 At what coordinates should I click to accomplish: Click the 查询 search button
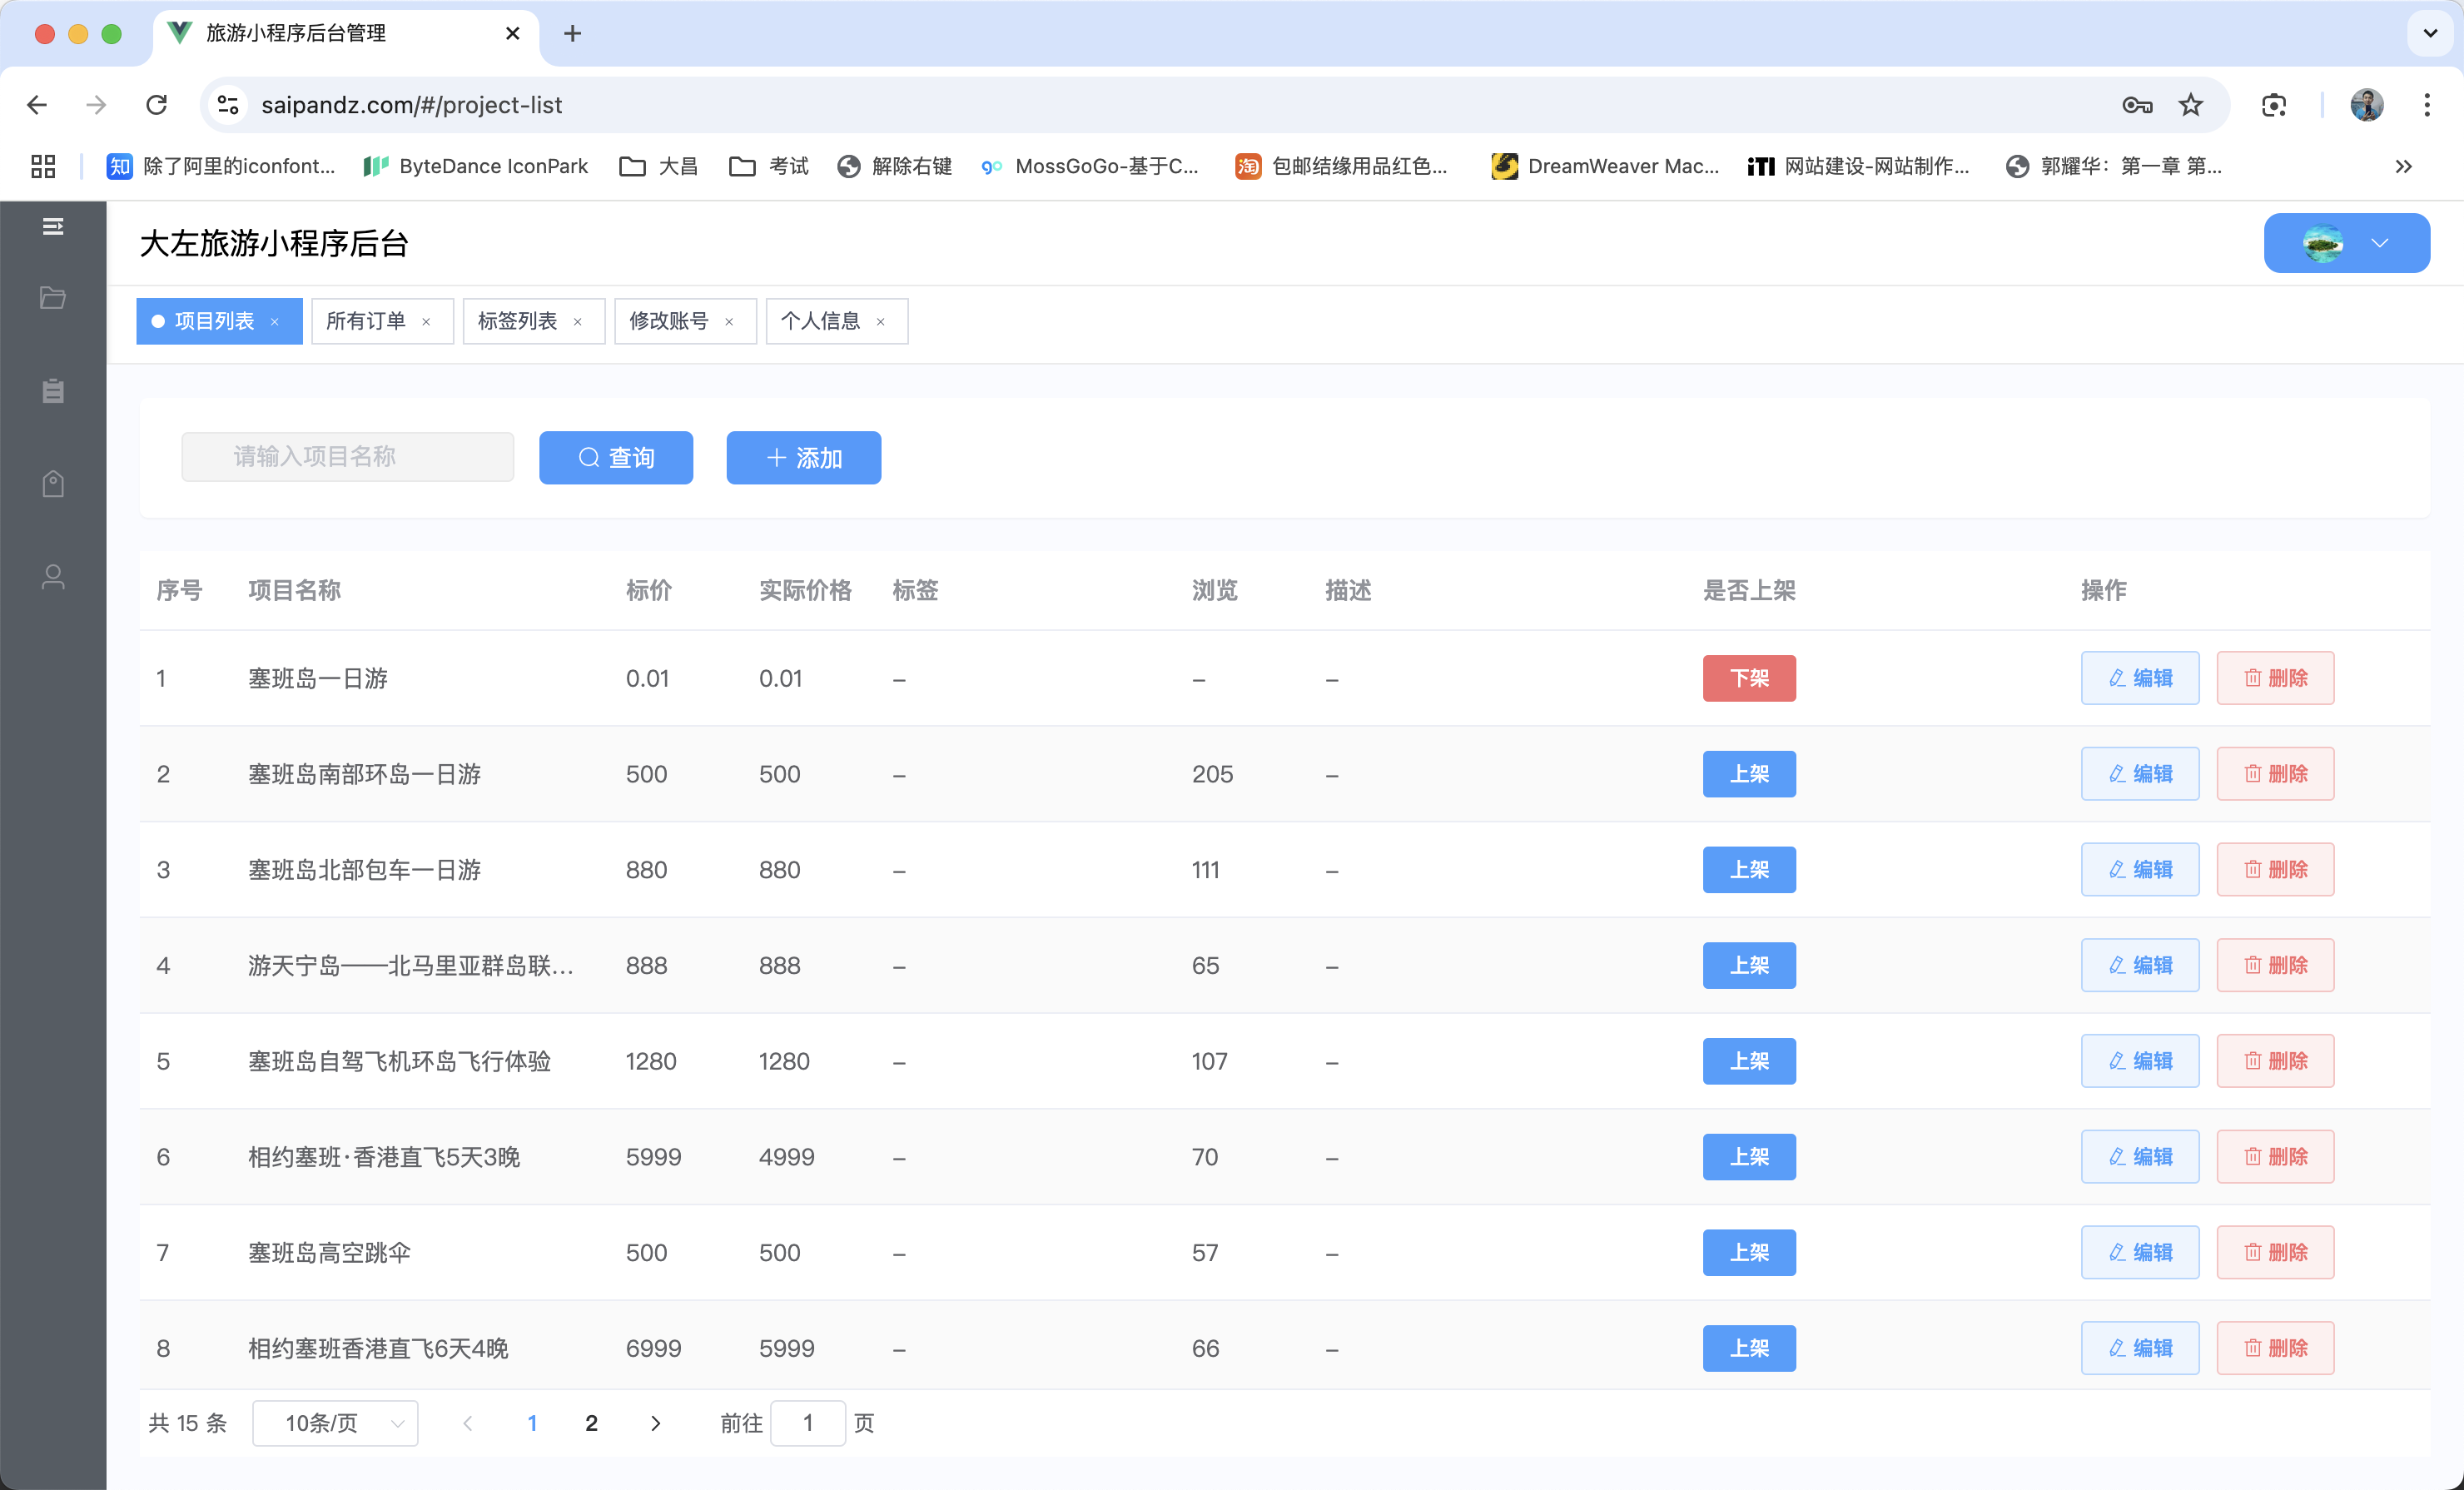click(x=616, y=458)
